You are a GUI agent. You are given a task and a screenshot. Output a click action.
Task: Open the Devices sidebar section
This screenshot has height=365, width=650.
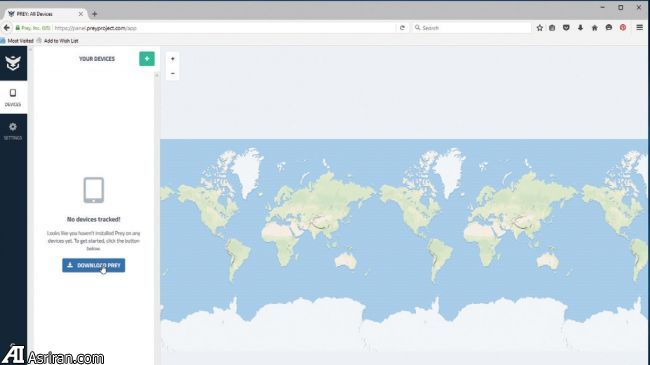coord(13,97)
